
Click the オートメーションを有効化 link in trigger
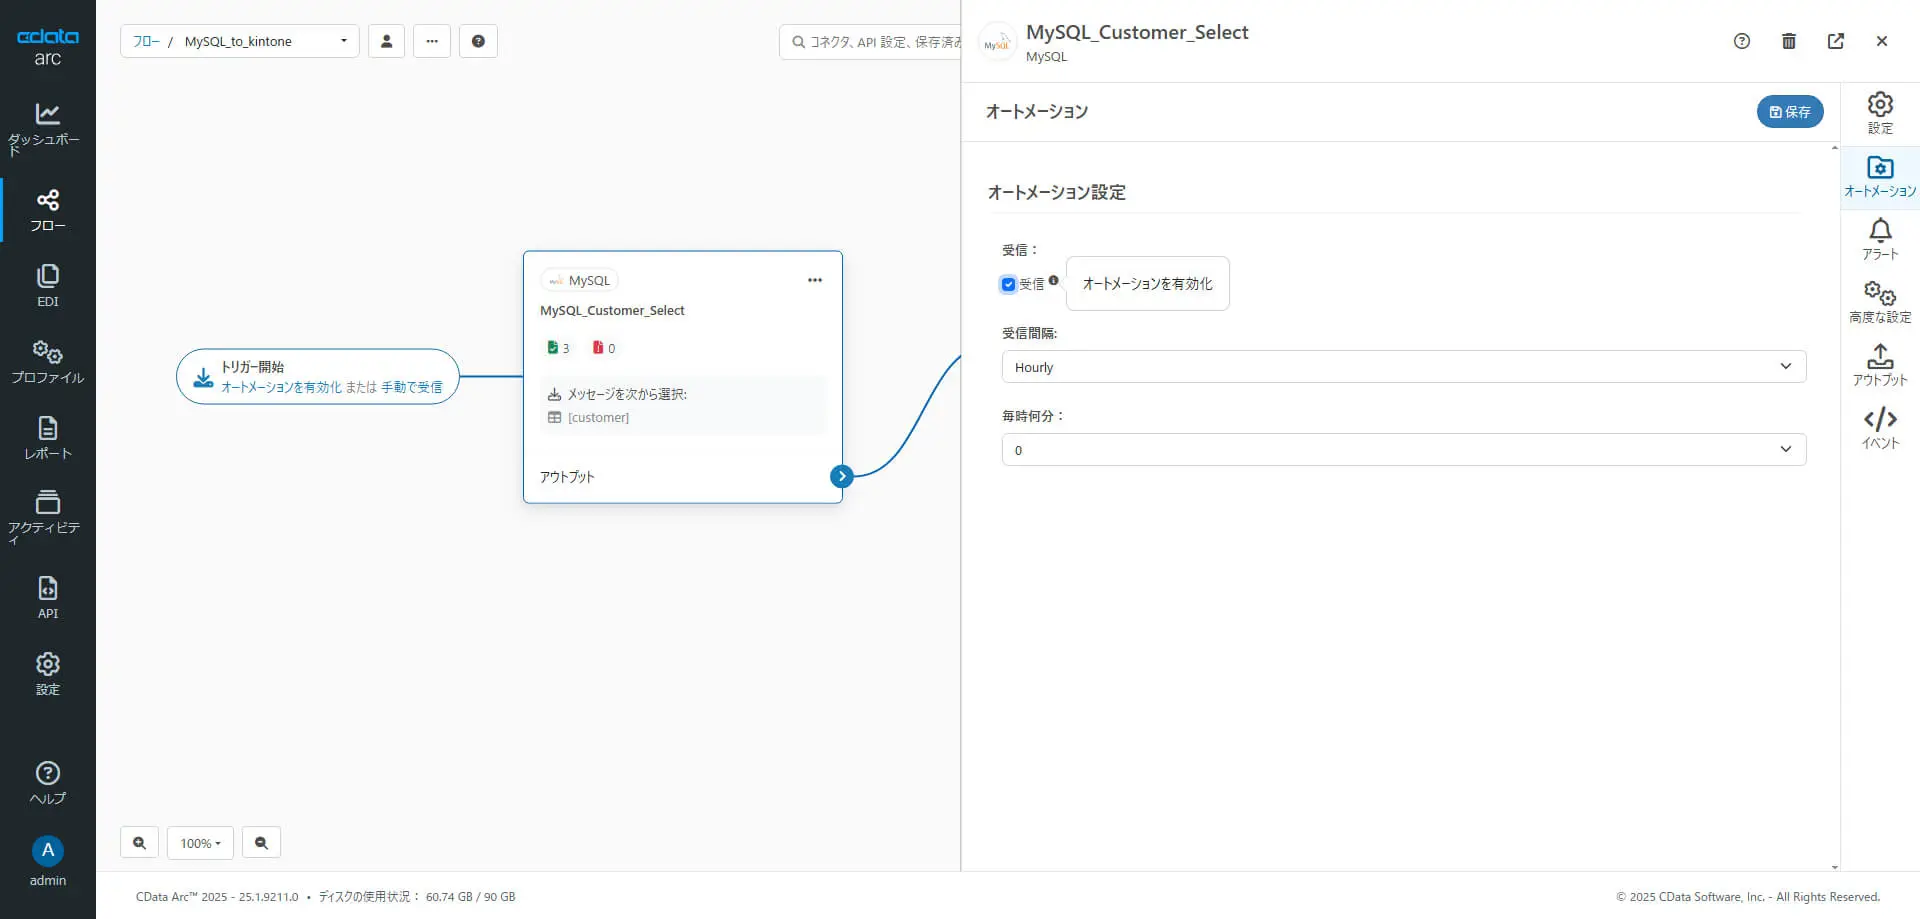click(x=281, y=387)
